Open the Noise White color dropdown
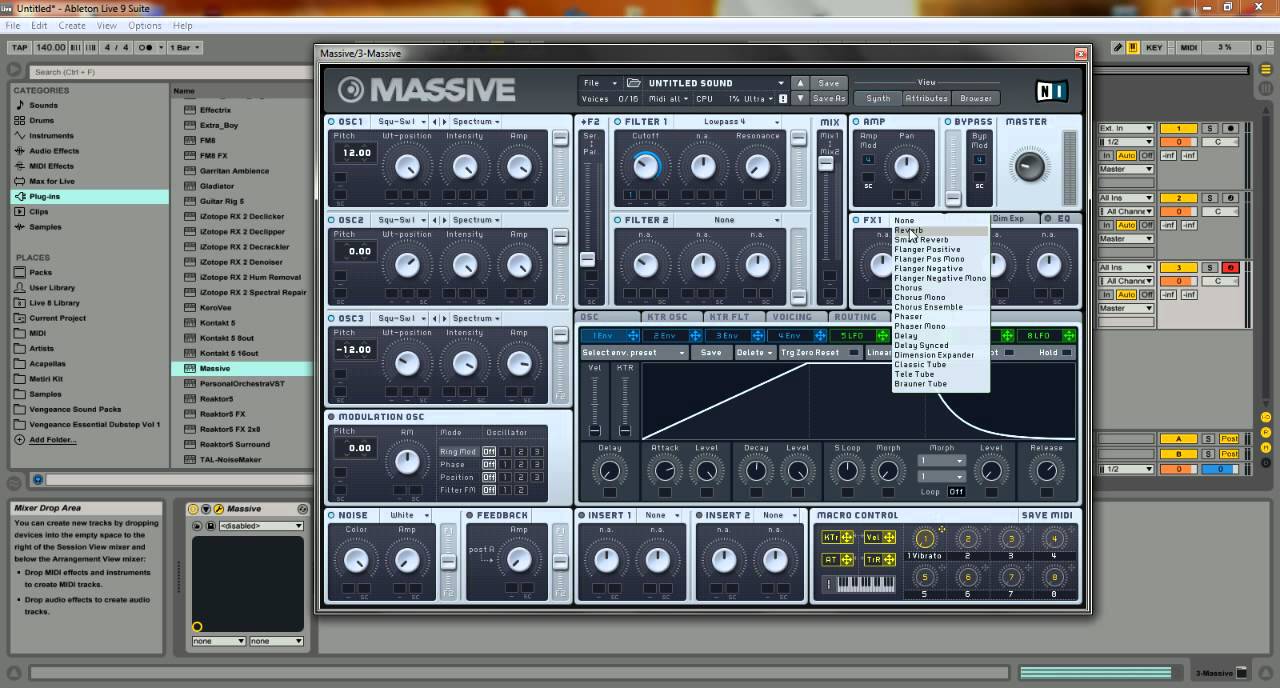The width and height of the screenshot is (1280, 688). (409, 516)
